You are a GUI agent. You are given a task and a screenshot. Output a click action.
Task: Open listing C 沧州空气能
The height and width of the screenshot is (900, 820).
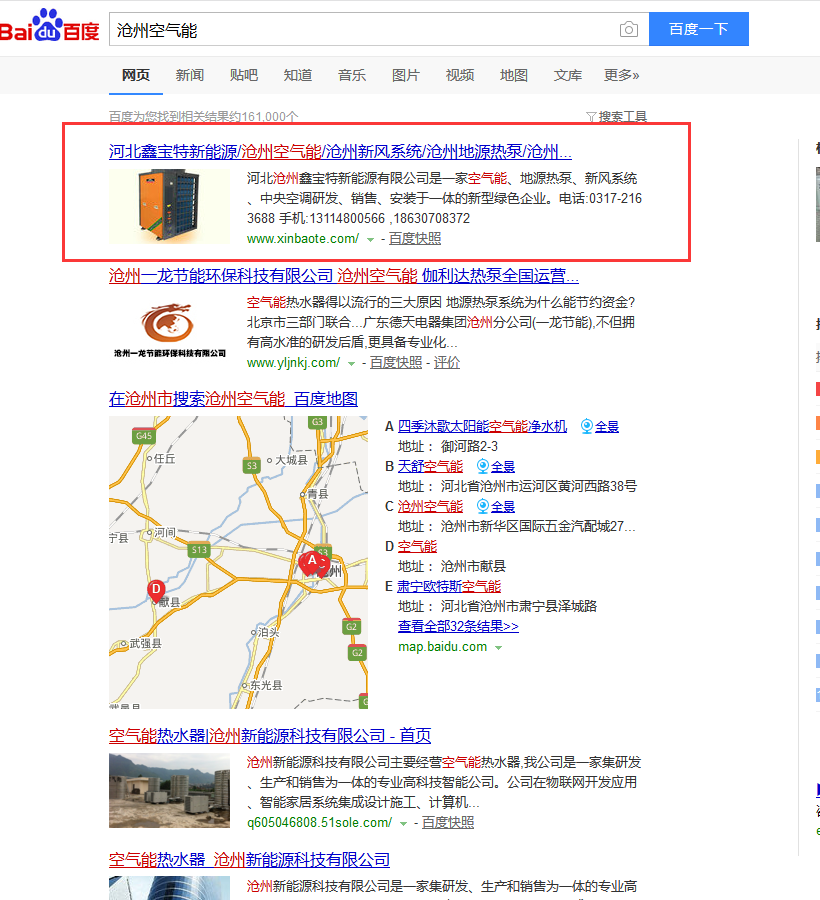click(x=430, y=507)
